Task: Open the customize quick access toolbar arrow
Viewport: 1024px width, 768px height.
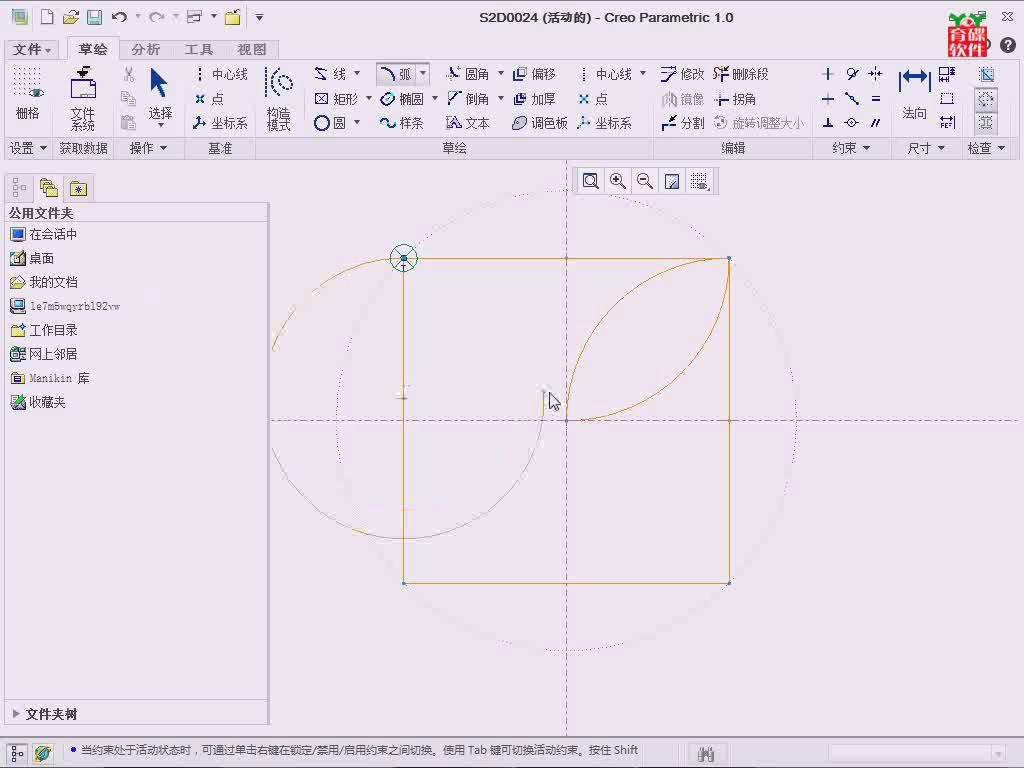Action: pyautogui.click(x=259, y=17)
